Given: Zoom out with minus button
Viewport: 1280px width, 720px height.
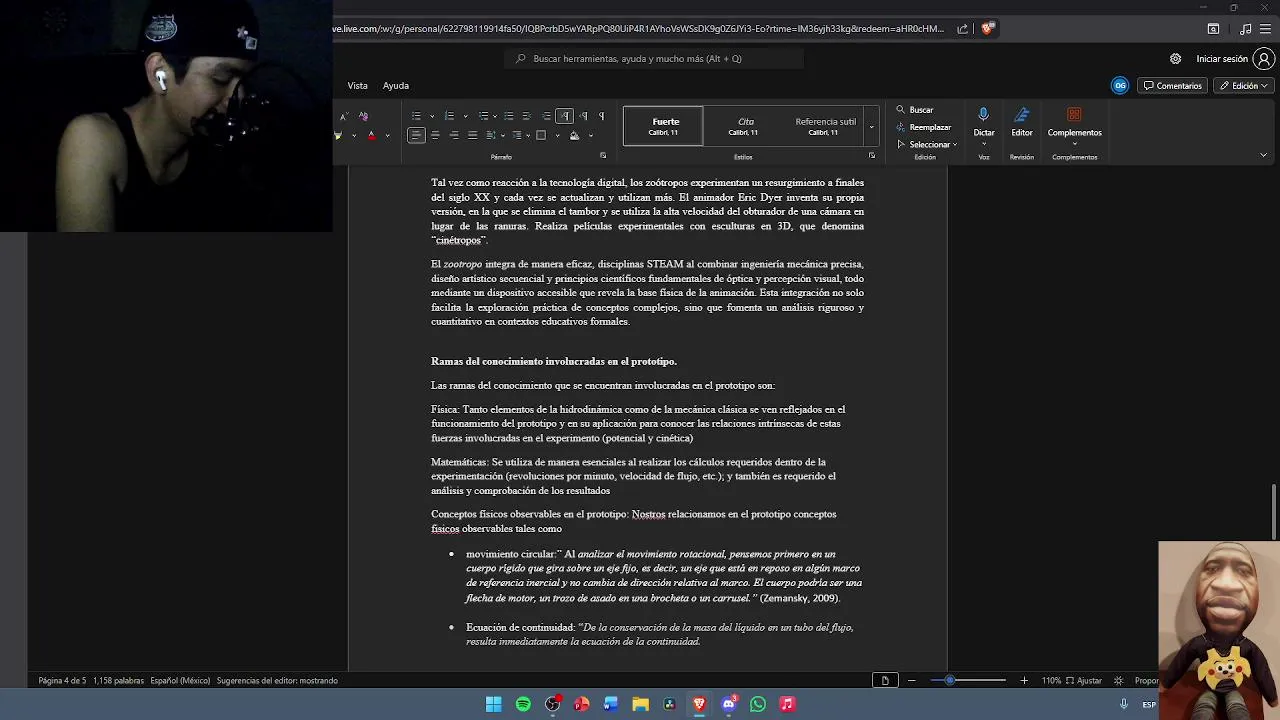Looking at the screenshot, I should tap(911, 681).
